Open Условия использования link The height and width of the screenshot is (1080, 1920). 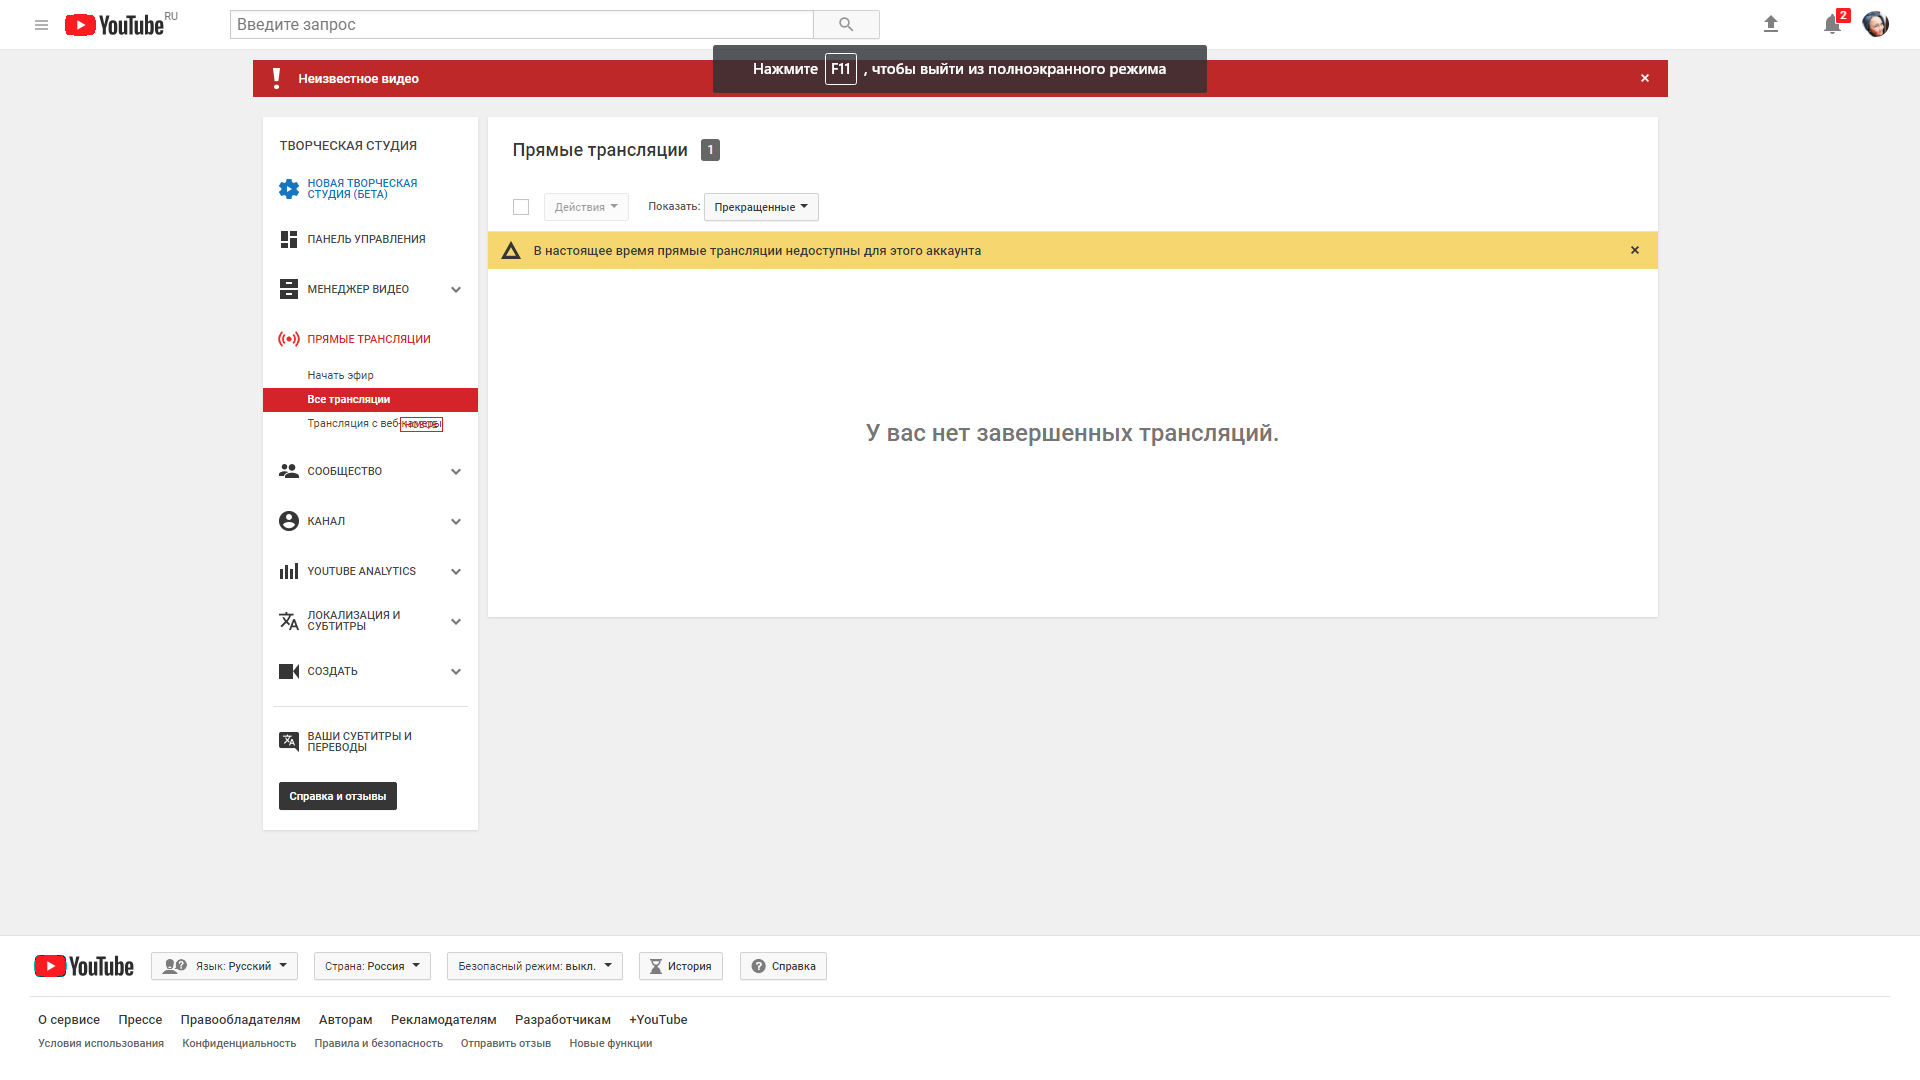pyautogui.click(x=101, y=1043)
